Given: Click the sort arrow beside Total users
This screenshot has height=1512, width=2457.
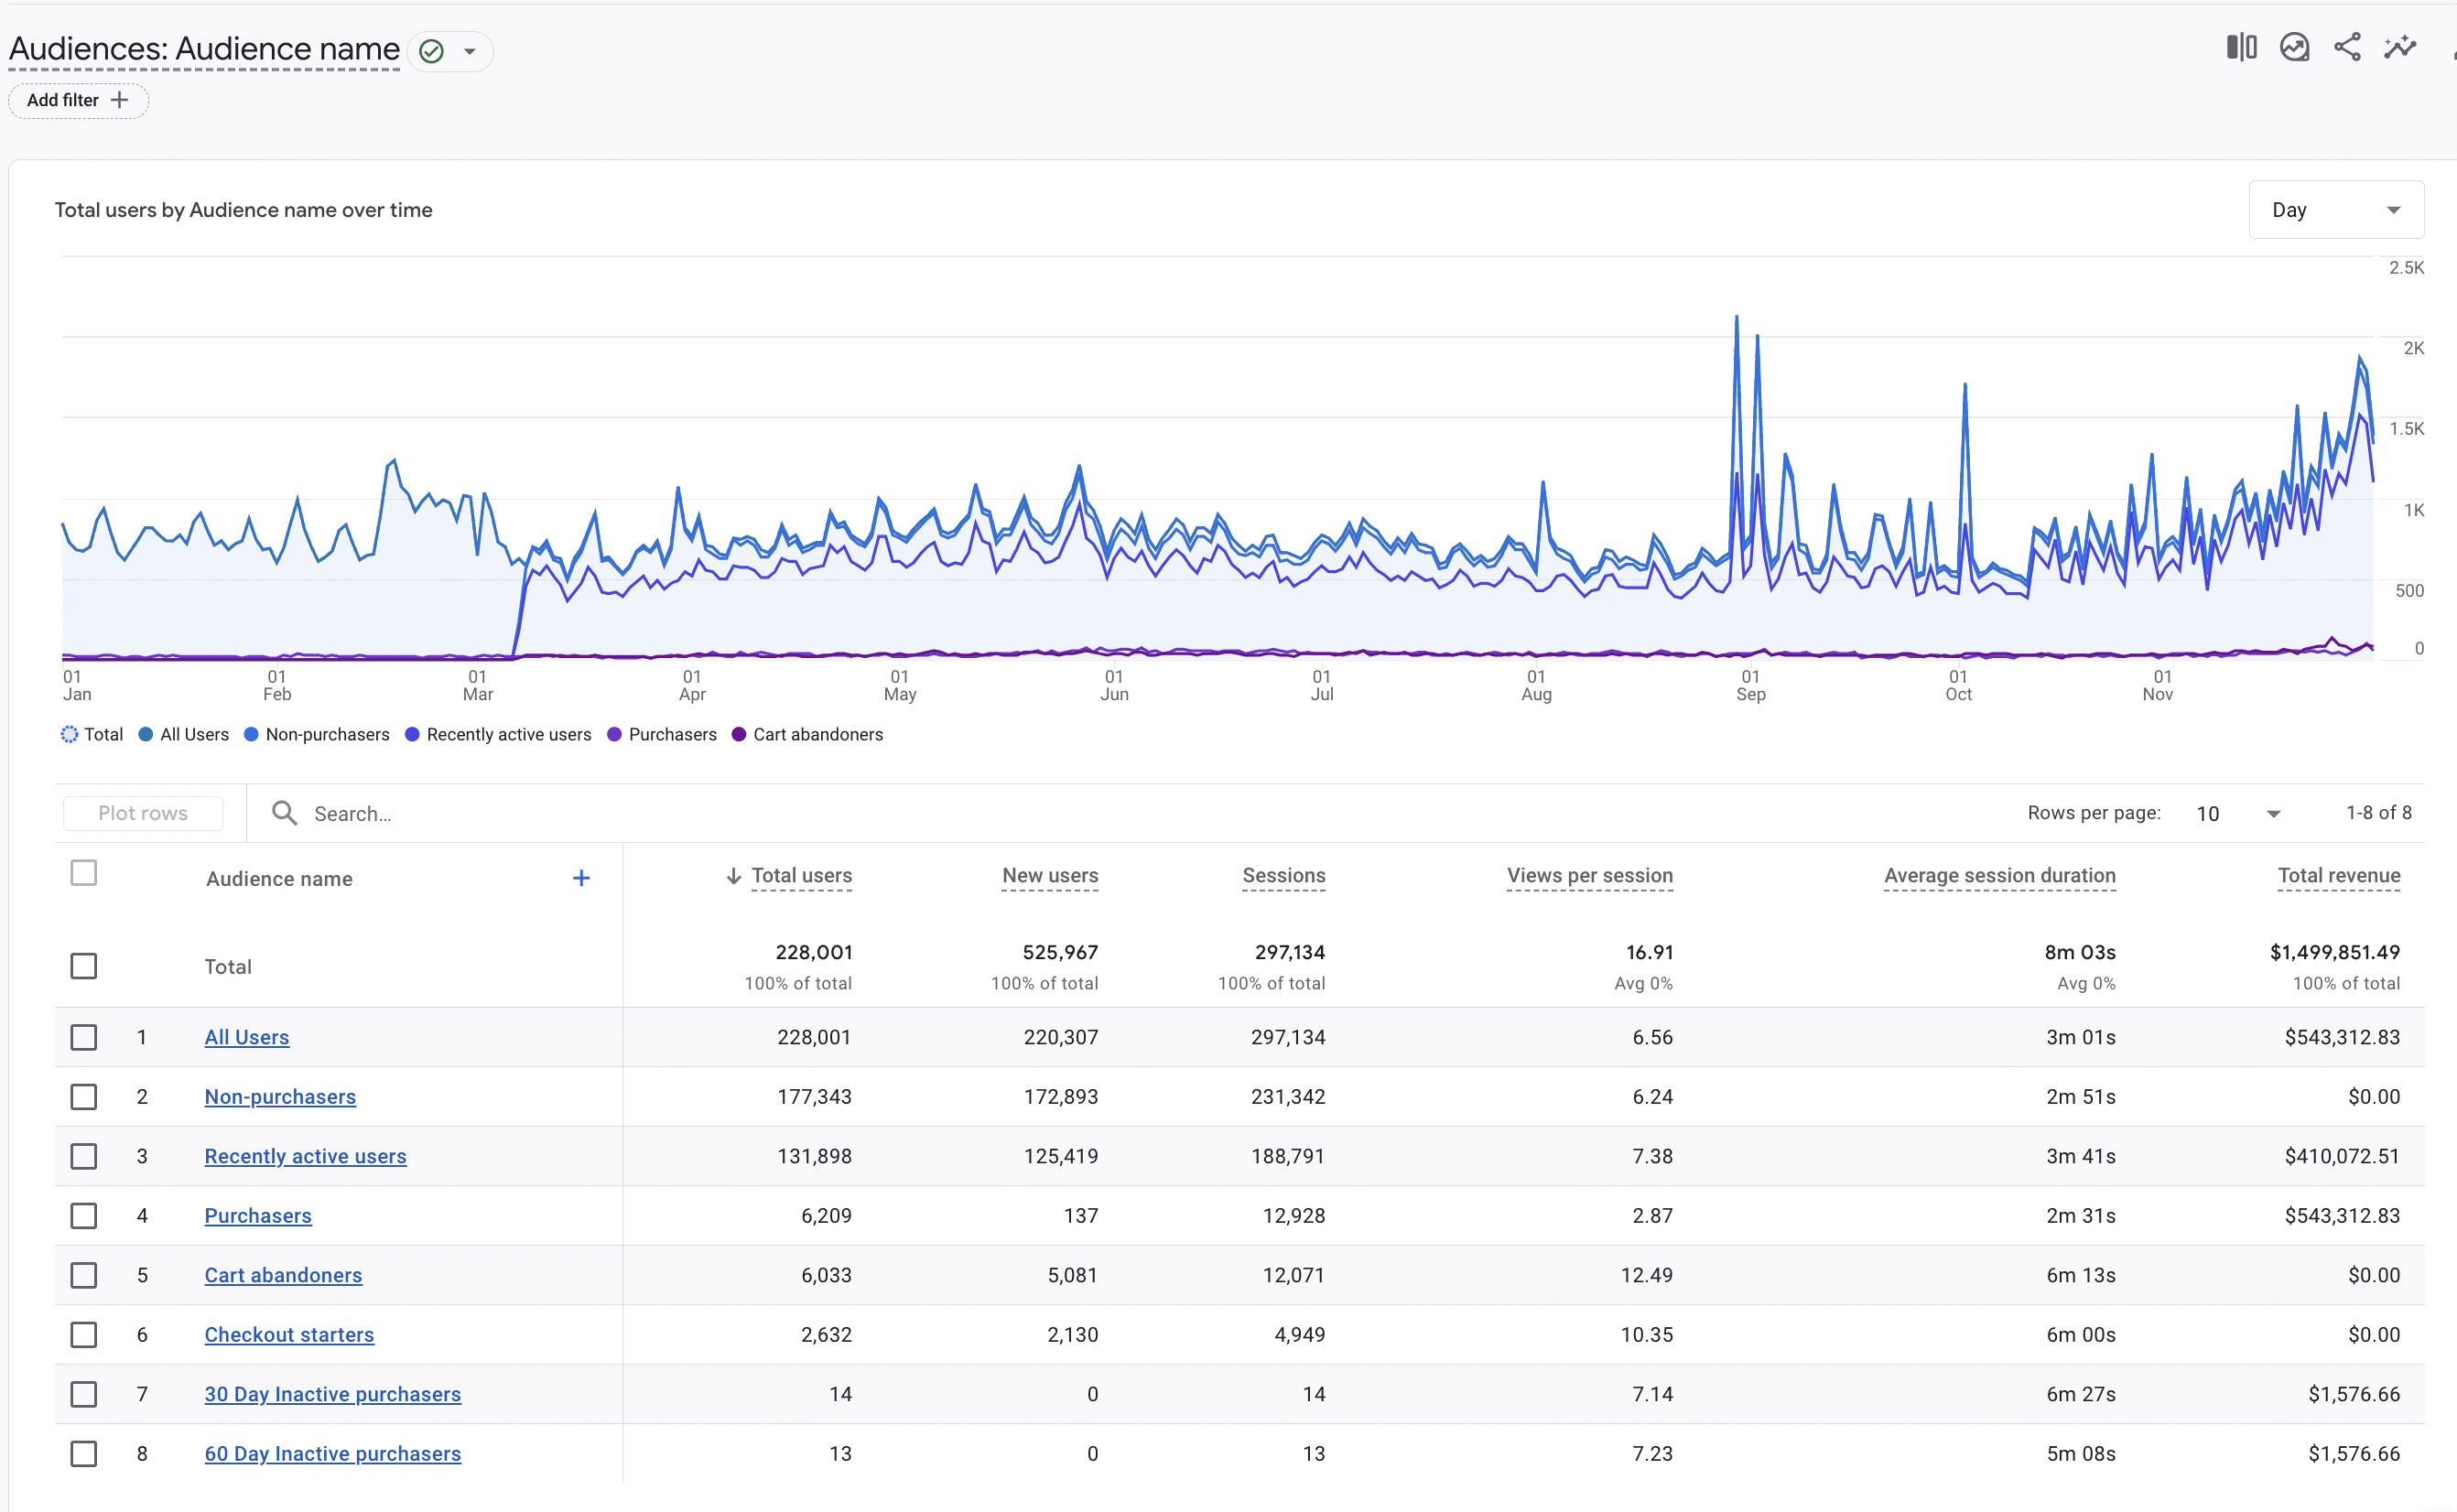Looking at the screenshot, I should [733, 876].
